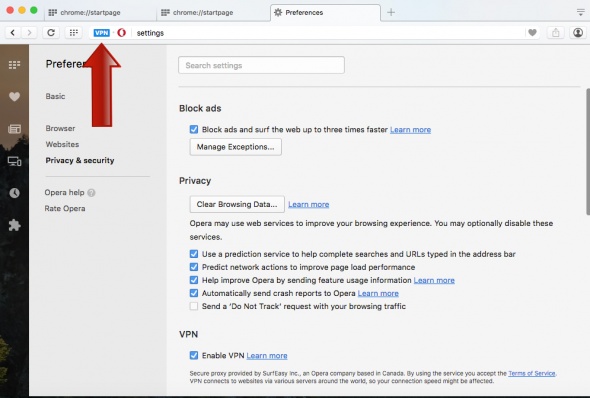The width and height of the screenshot is (590, 398).
Task: Open the Terms of Service link
Action: tap(532, 374)
